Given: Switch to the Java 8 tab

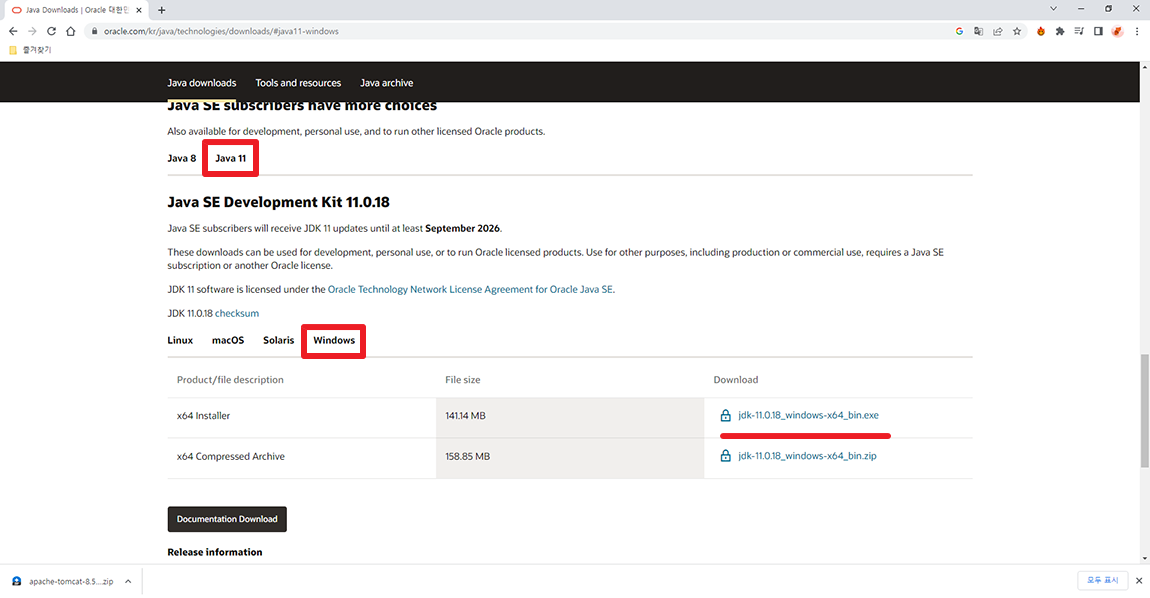Looking at the screenshot, I should tap(182, 158).
